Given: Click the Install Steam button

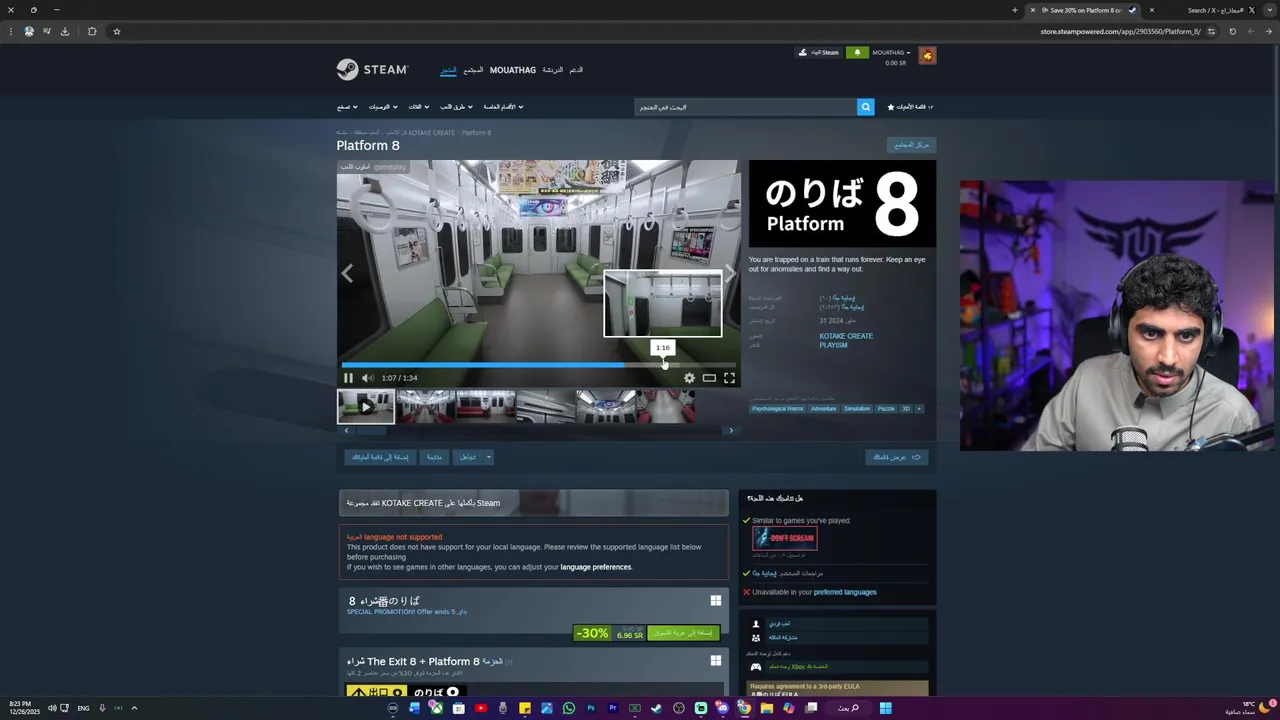Looking at the screenshot, I should pos(819,52).
